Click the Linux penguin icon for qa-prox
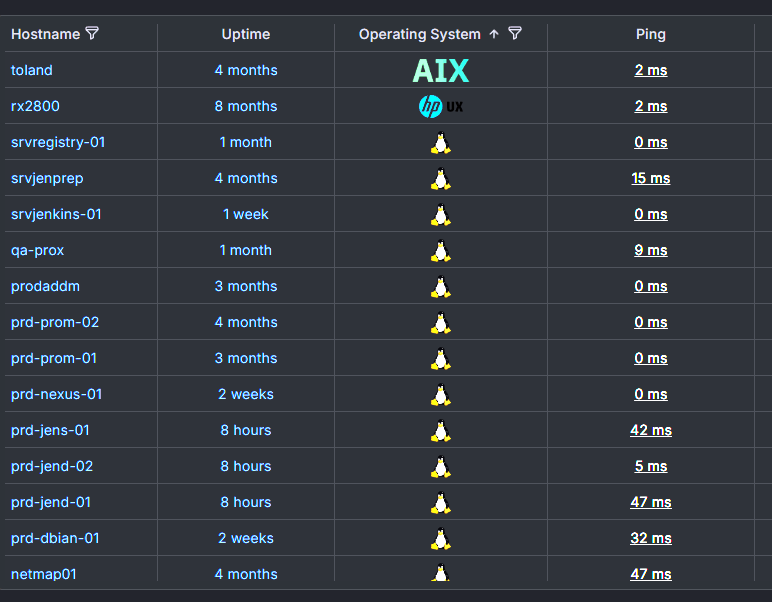 440,250
